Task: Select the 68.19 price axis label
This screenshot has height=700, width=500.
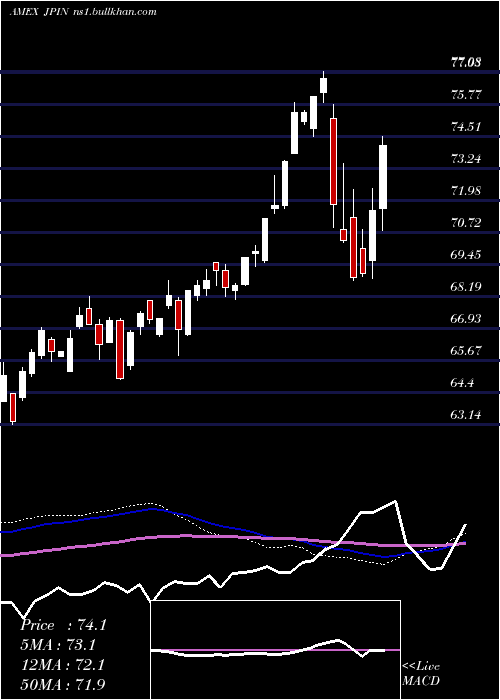Action: (466, 286)
